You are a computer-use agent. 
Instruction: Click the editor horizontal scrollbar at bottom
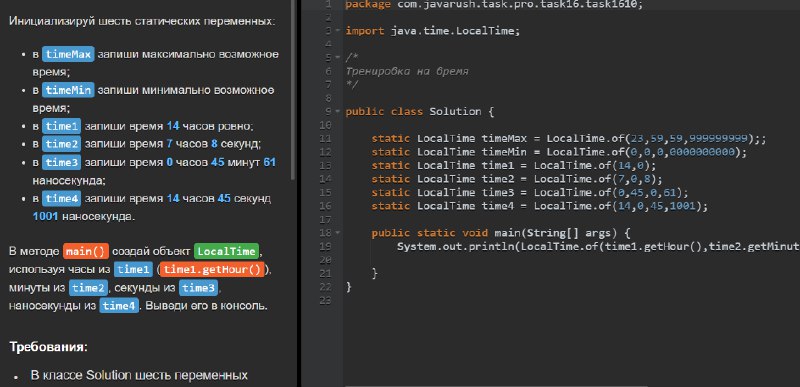tap(495, 385)
